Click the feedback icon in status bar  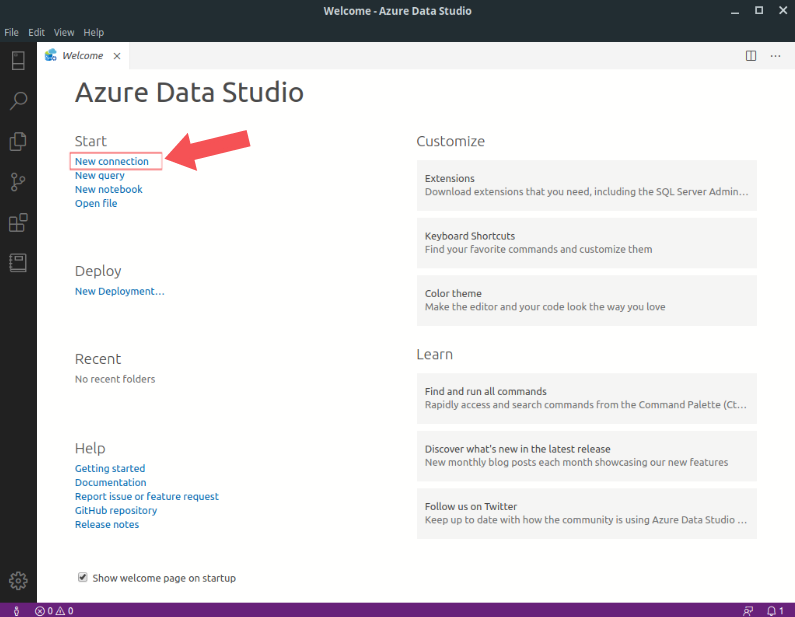(748, 611)
